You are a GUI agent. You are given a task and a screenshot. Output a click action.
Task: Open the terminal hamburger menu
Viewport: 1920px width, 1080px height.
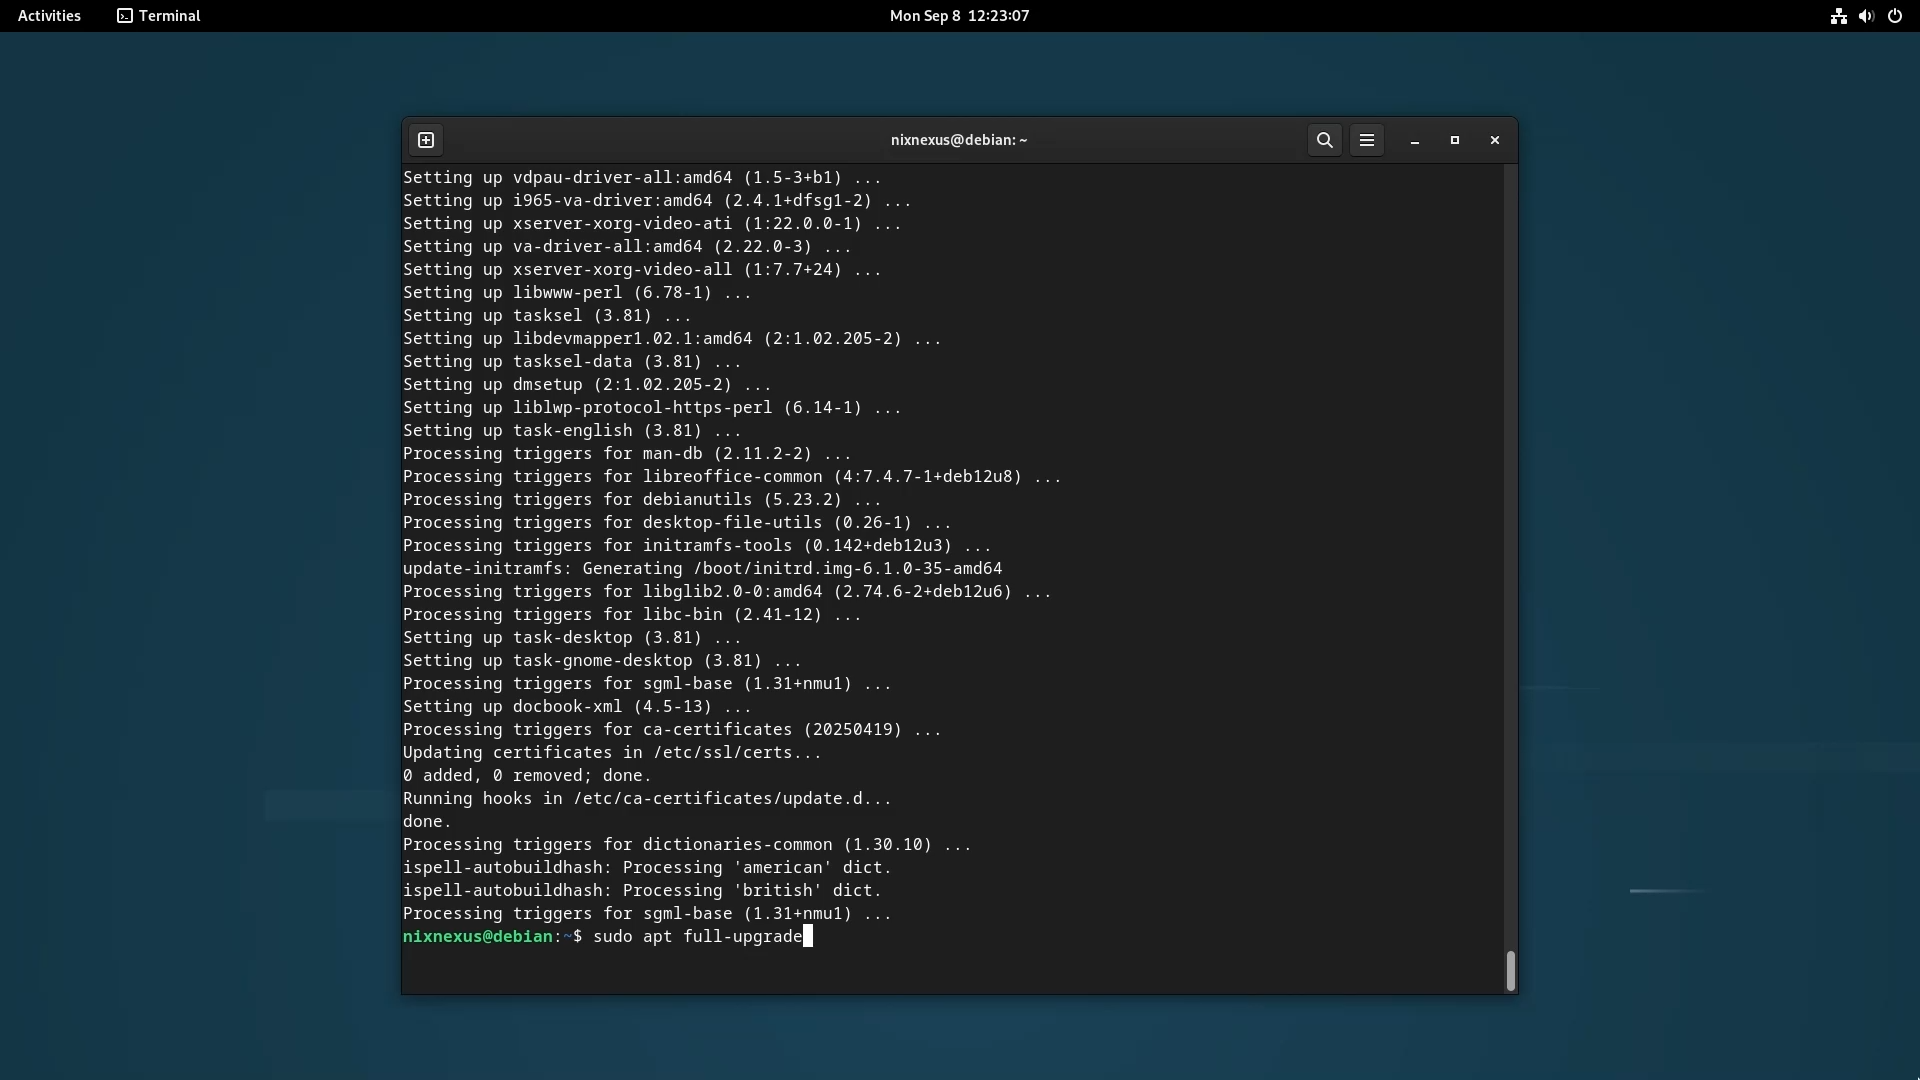tap(1367, 140)
